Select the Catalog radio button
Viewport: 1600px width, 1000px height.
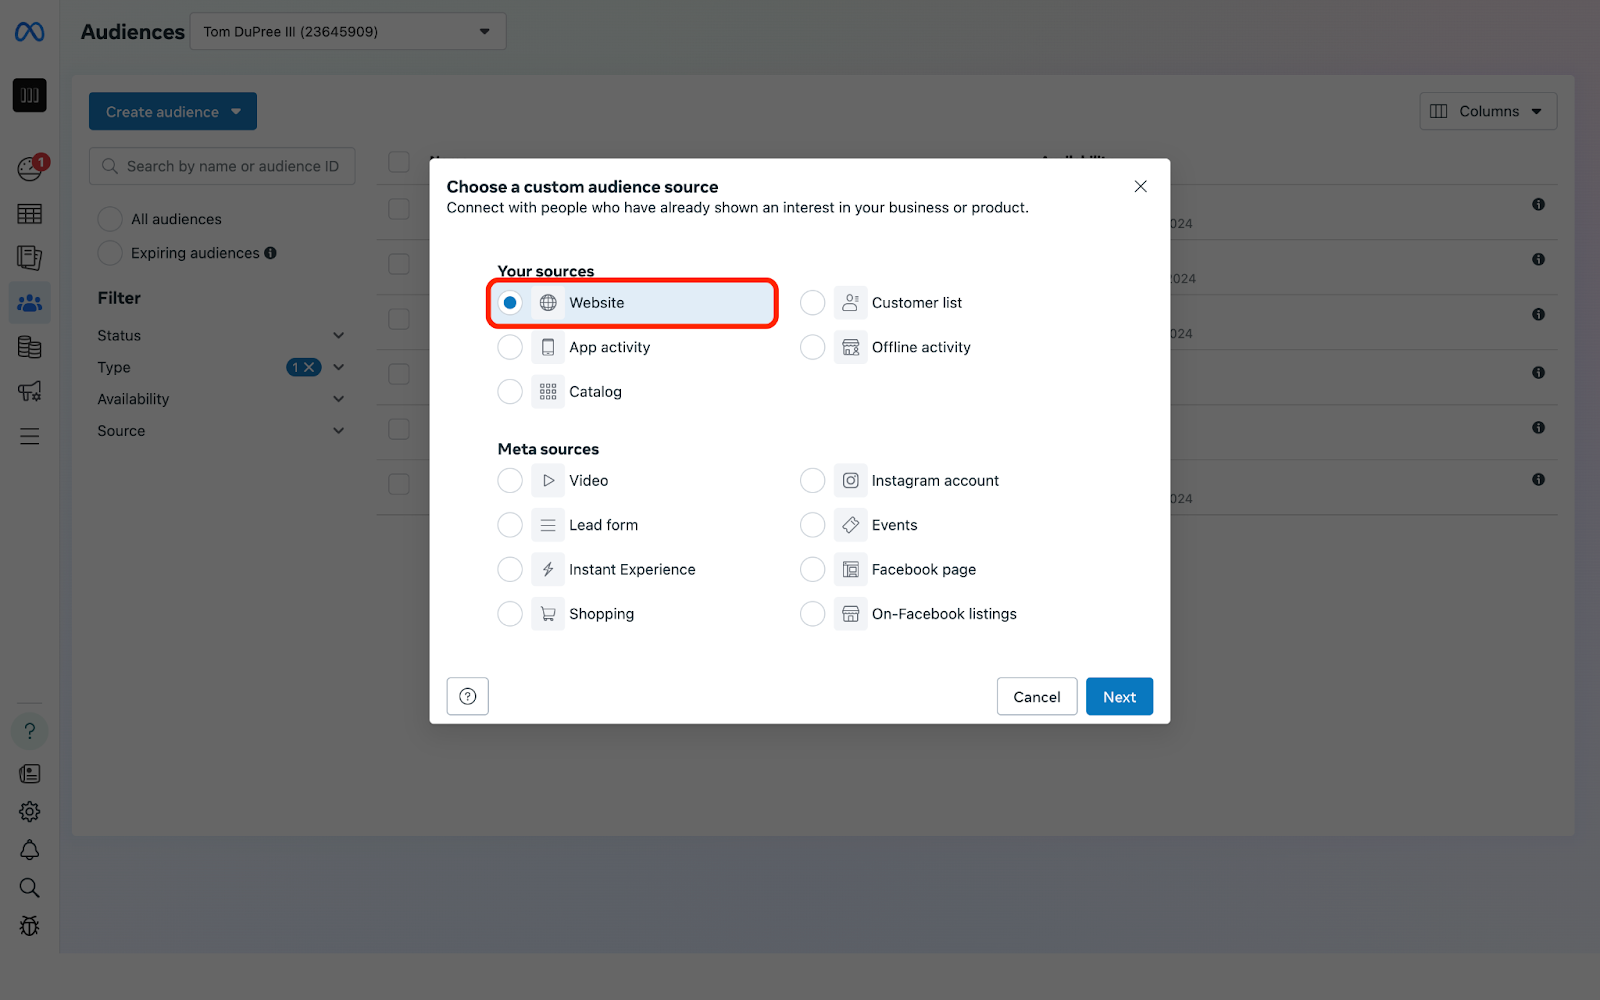[510, 392]
